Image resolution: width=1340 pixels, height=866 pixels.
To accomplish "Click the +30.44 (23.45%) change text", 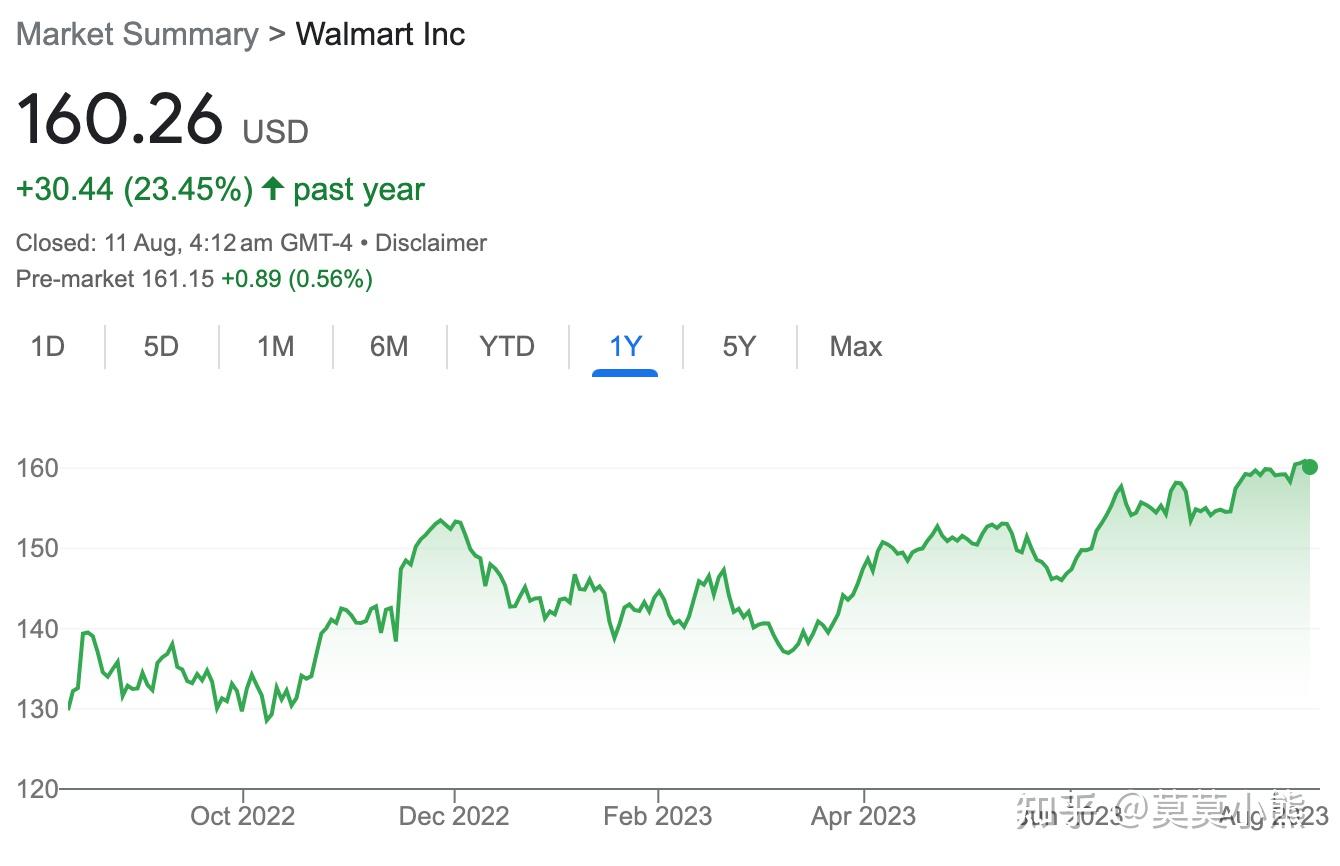I will (x=134, y=189).
